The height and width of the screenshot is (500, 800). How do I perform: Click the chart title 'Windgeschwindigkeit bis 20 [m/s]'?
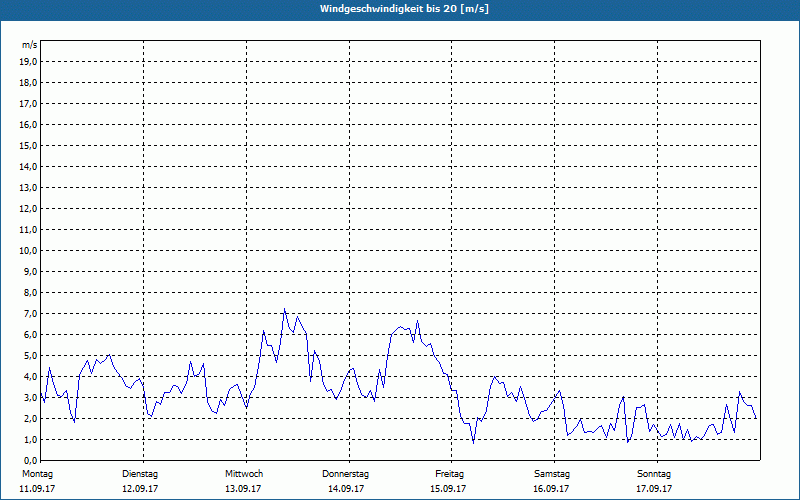tap(404, 9)
